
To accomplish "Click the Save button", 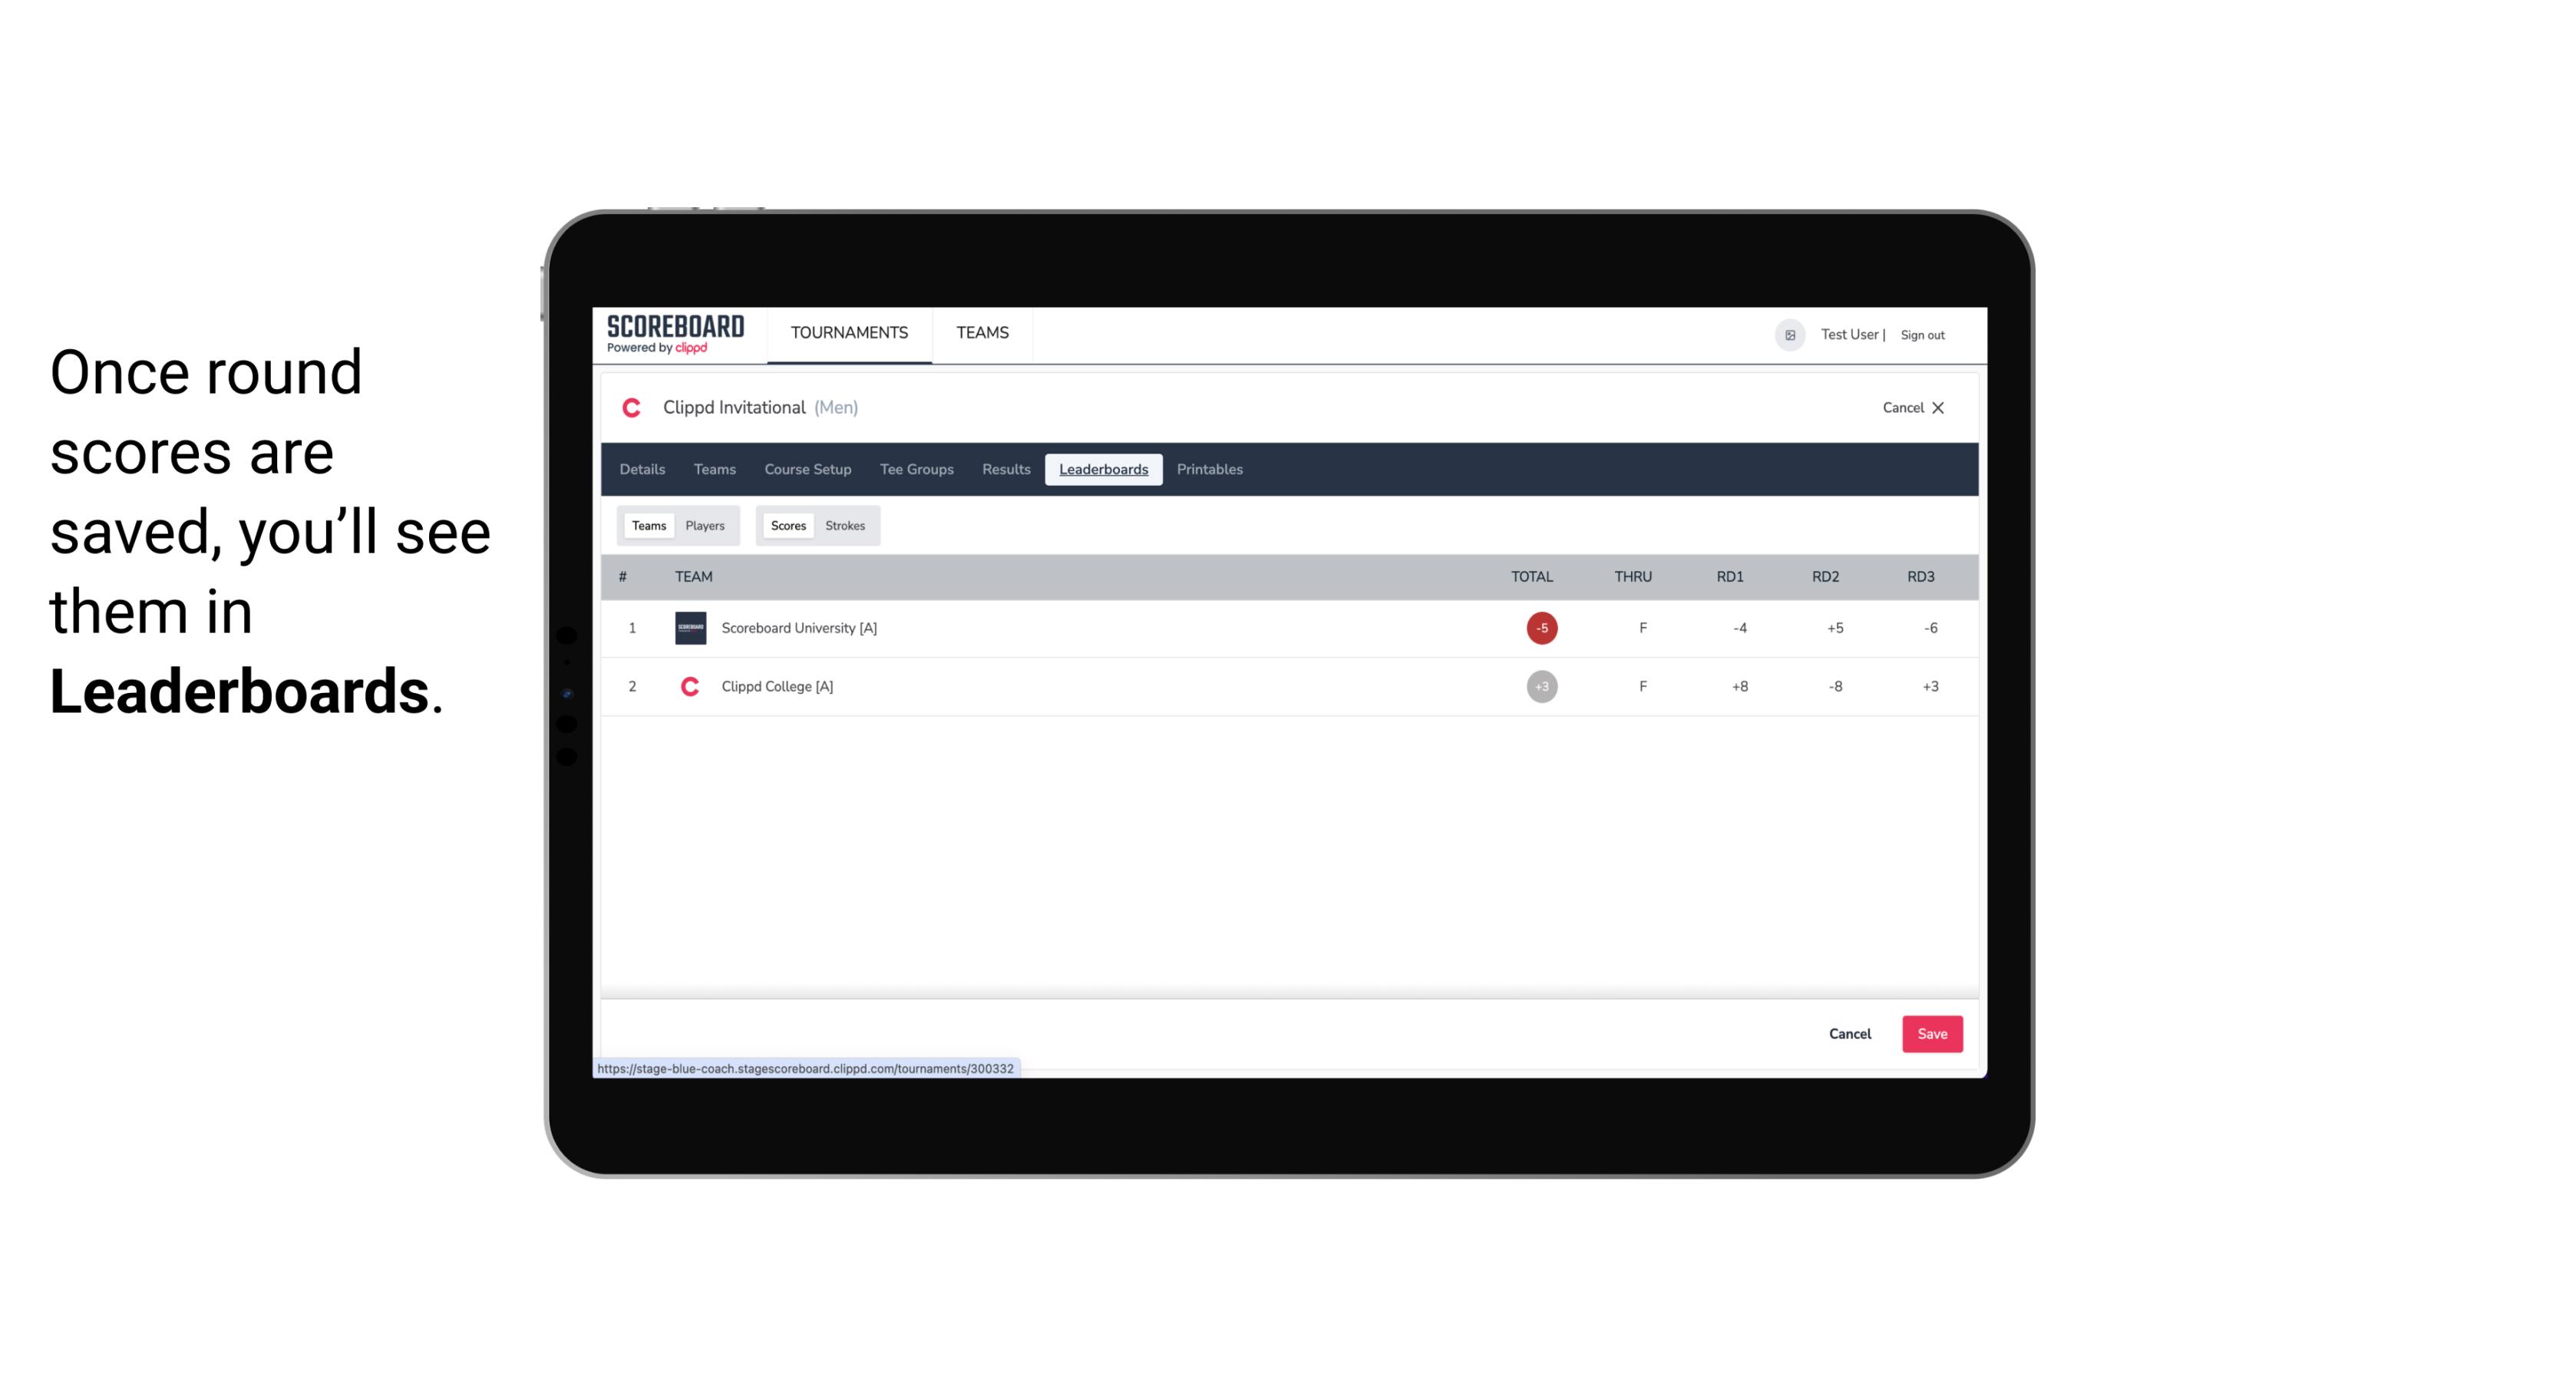I will pyautogui.click(x=1929, y=1033).
